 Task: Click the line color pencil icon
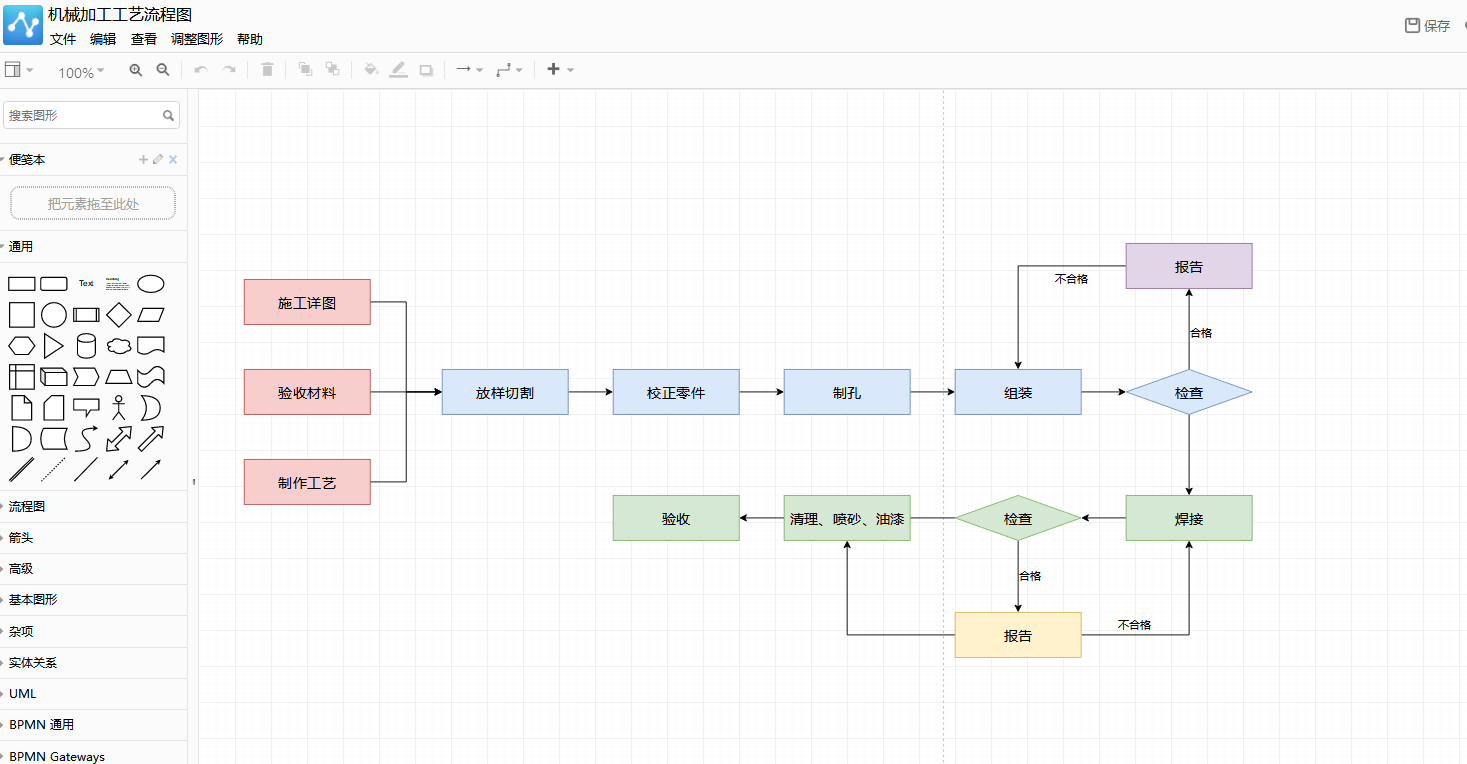(398, 70)
